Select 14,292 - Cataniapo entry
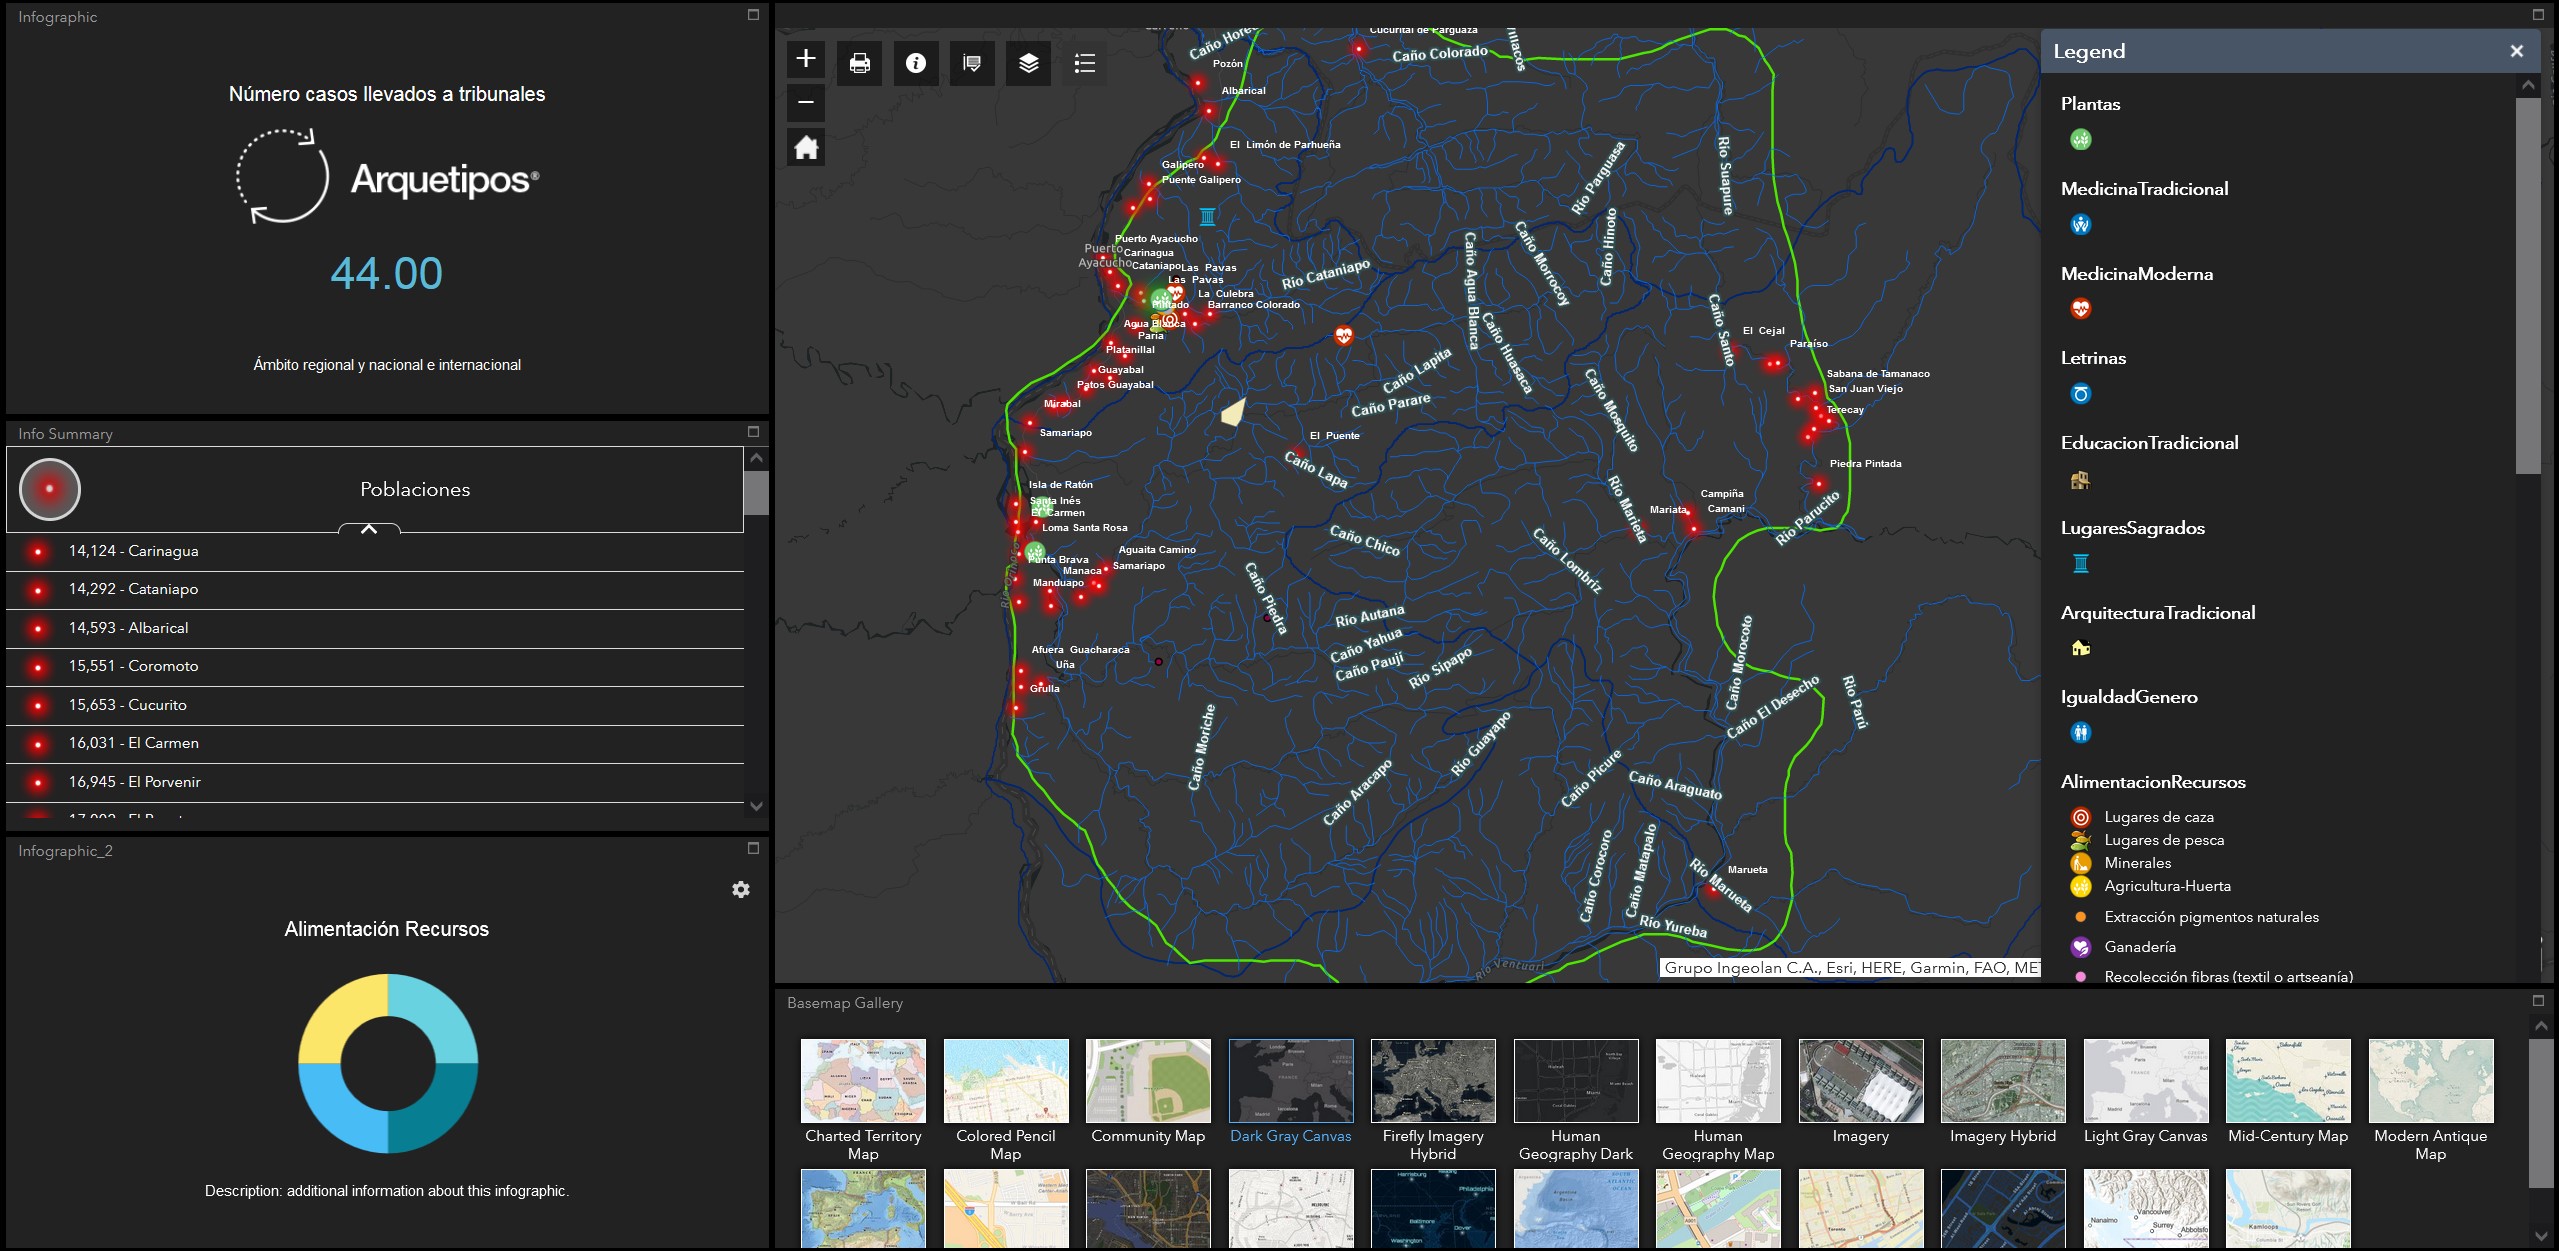 point(375,590)
